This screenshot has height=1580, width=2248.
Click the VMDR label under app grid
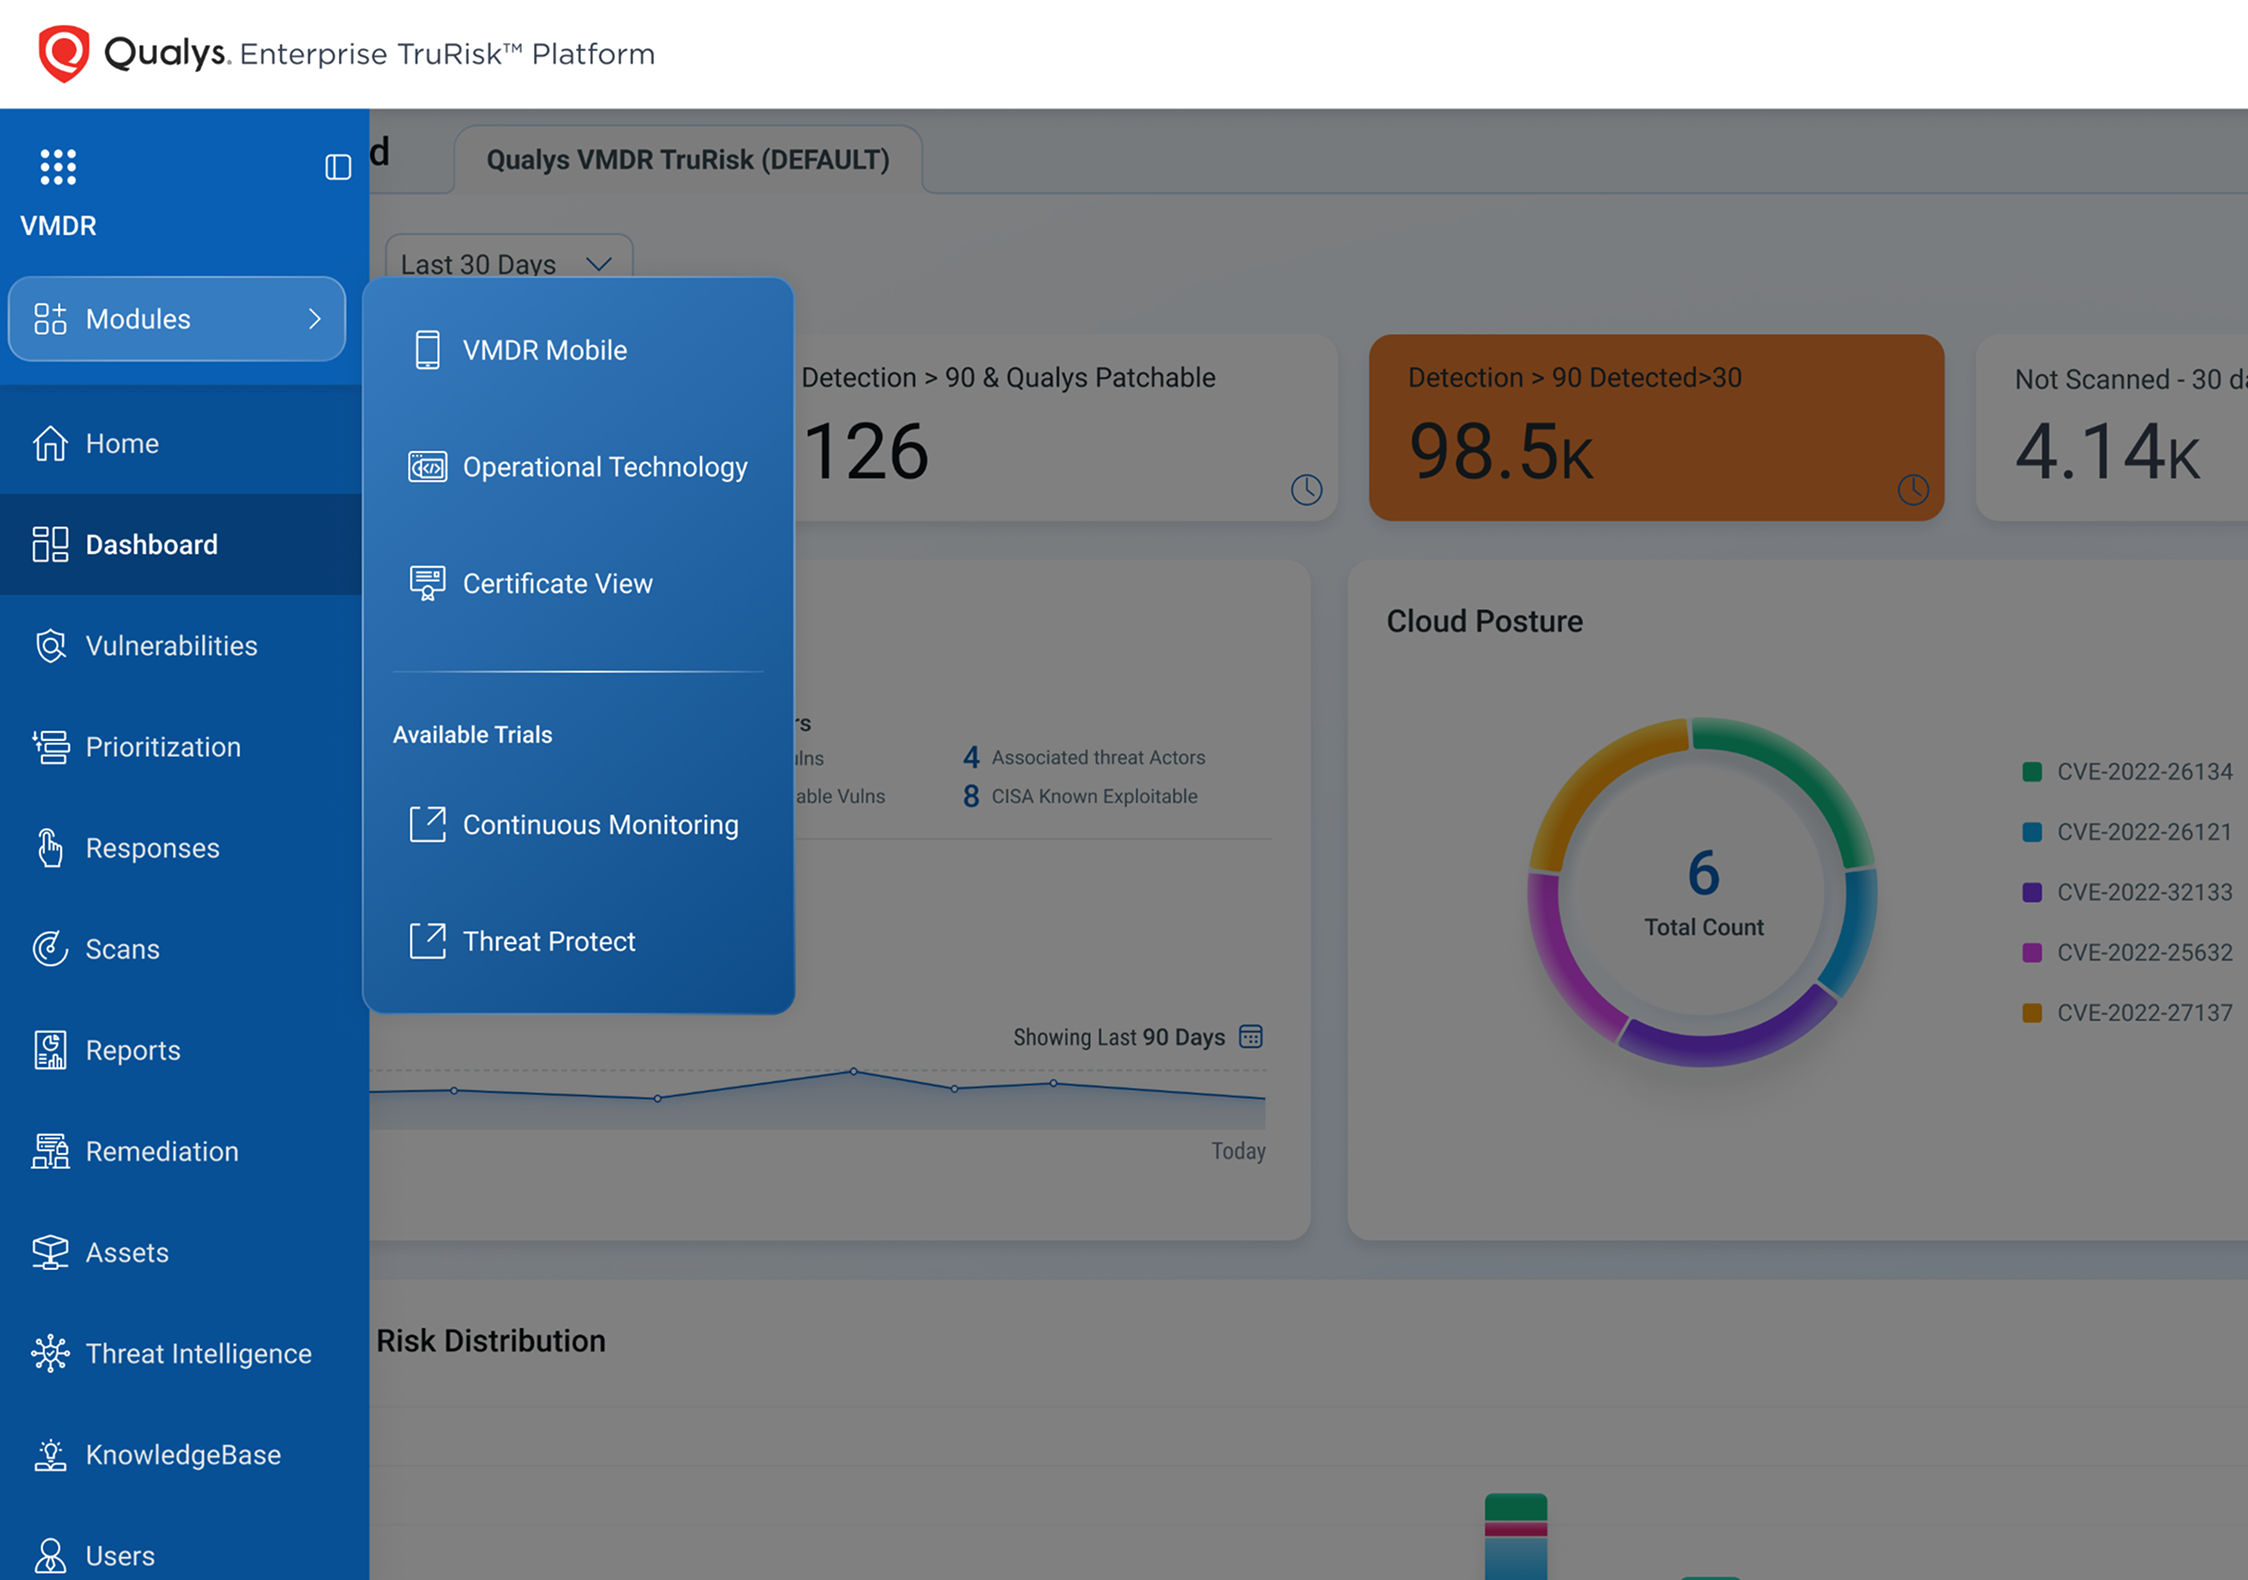(x=58, y=226)
